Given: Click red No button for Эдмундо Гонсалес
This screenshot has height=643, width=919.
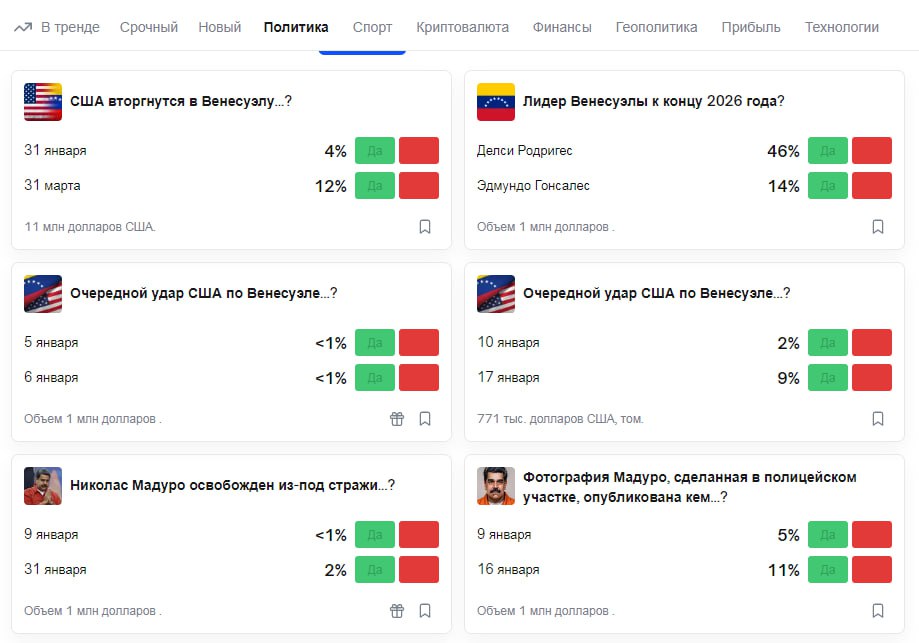Looking at the screenshot, I should tap(872, 186).
